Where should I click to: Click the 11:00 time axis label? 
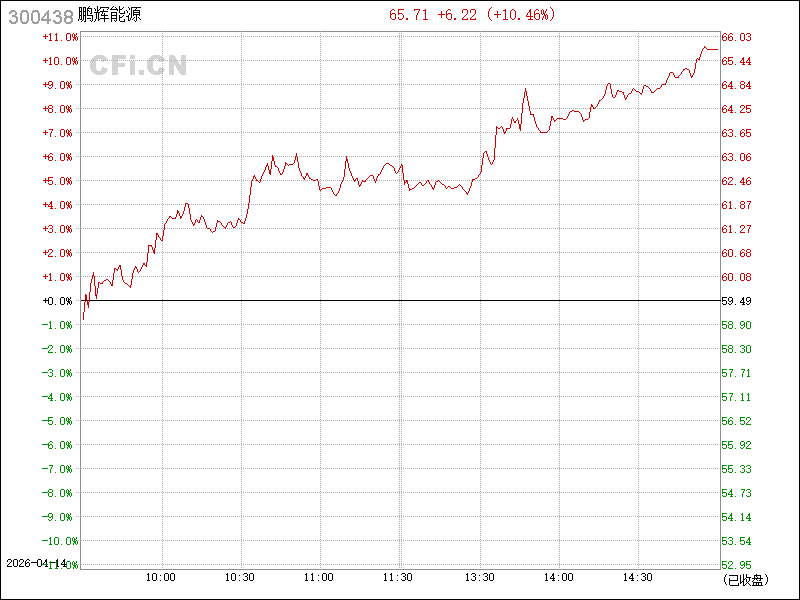pyautogui.click(x=319, y=577)
